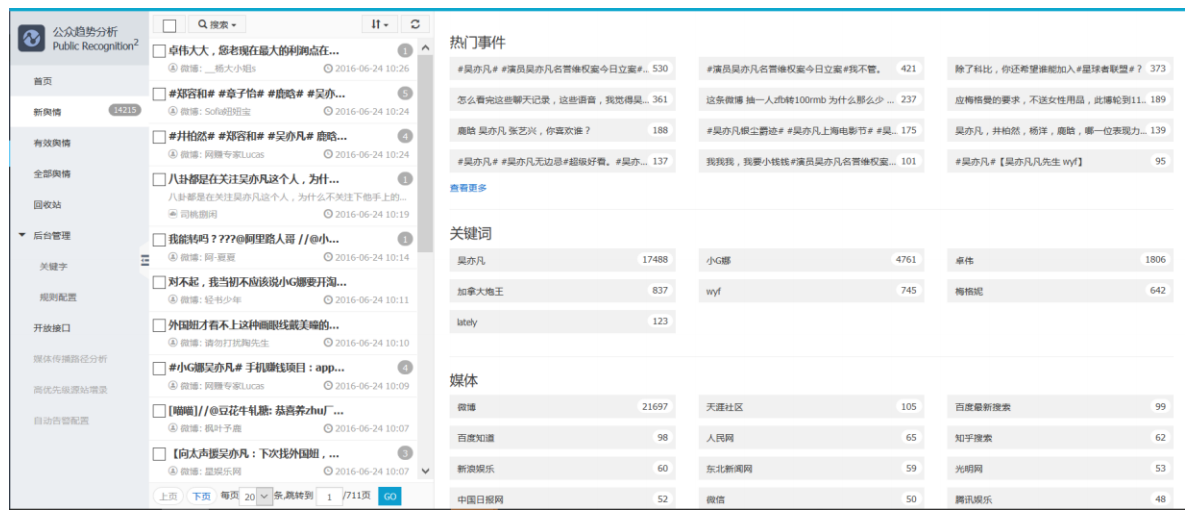Open hot event with count 421
Screen dimensions: 1199x517
(x=811, y=69)
